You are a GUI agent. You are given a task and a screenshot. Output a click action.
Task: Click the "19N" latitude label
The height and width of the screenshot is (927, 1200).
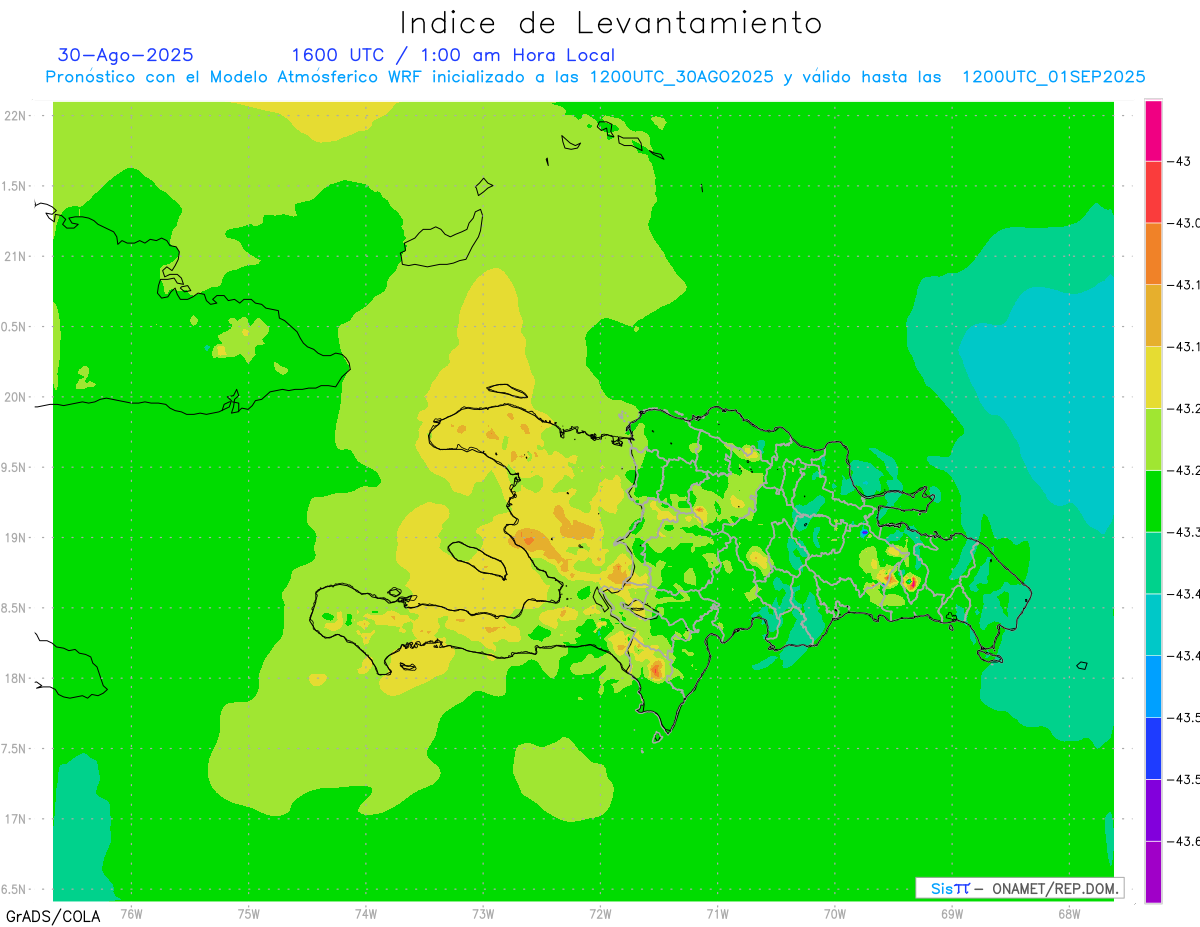point(17,538)
